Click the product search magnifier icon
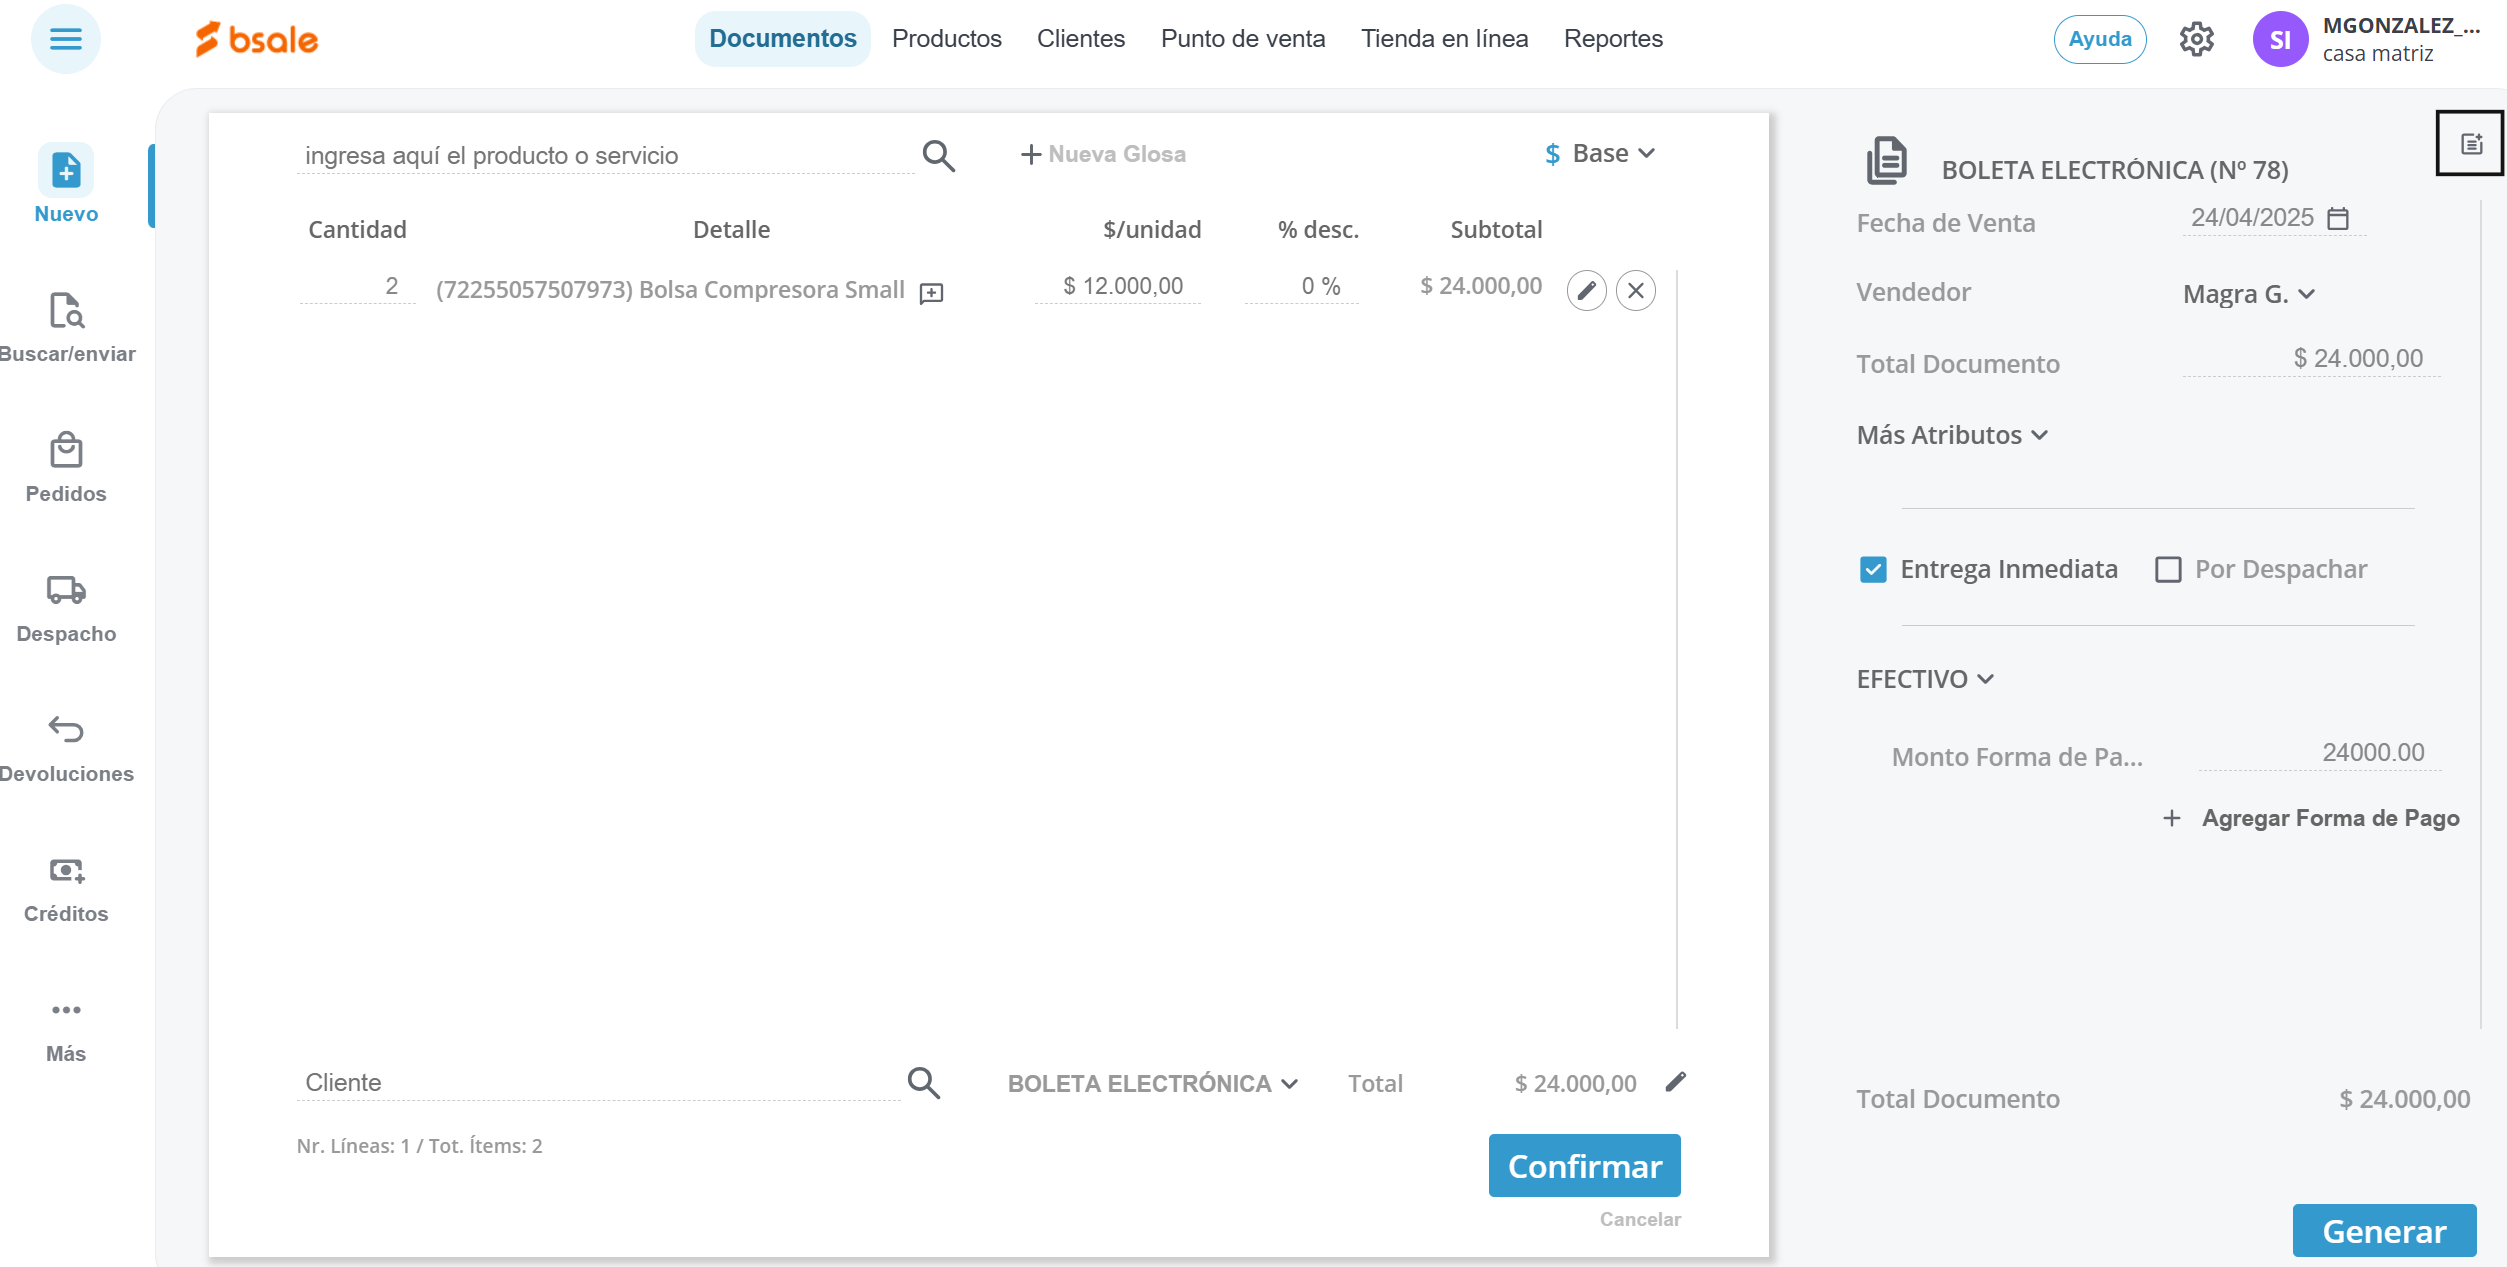Viewport: 2507px width, 1267px height. point(938,156)
